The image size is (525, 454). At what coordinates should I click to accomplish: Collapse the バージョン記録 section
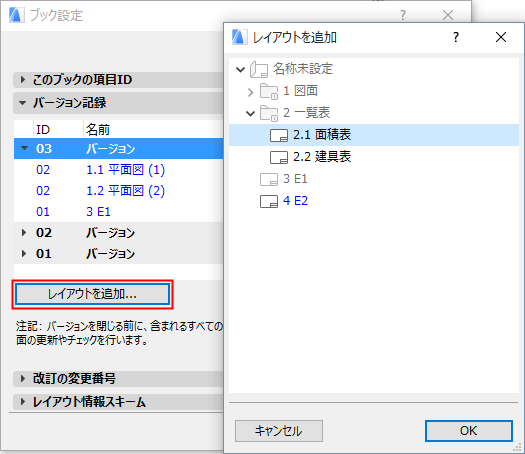[x=22, y=103]
